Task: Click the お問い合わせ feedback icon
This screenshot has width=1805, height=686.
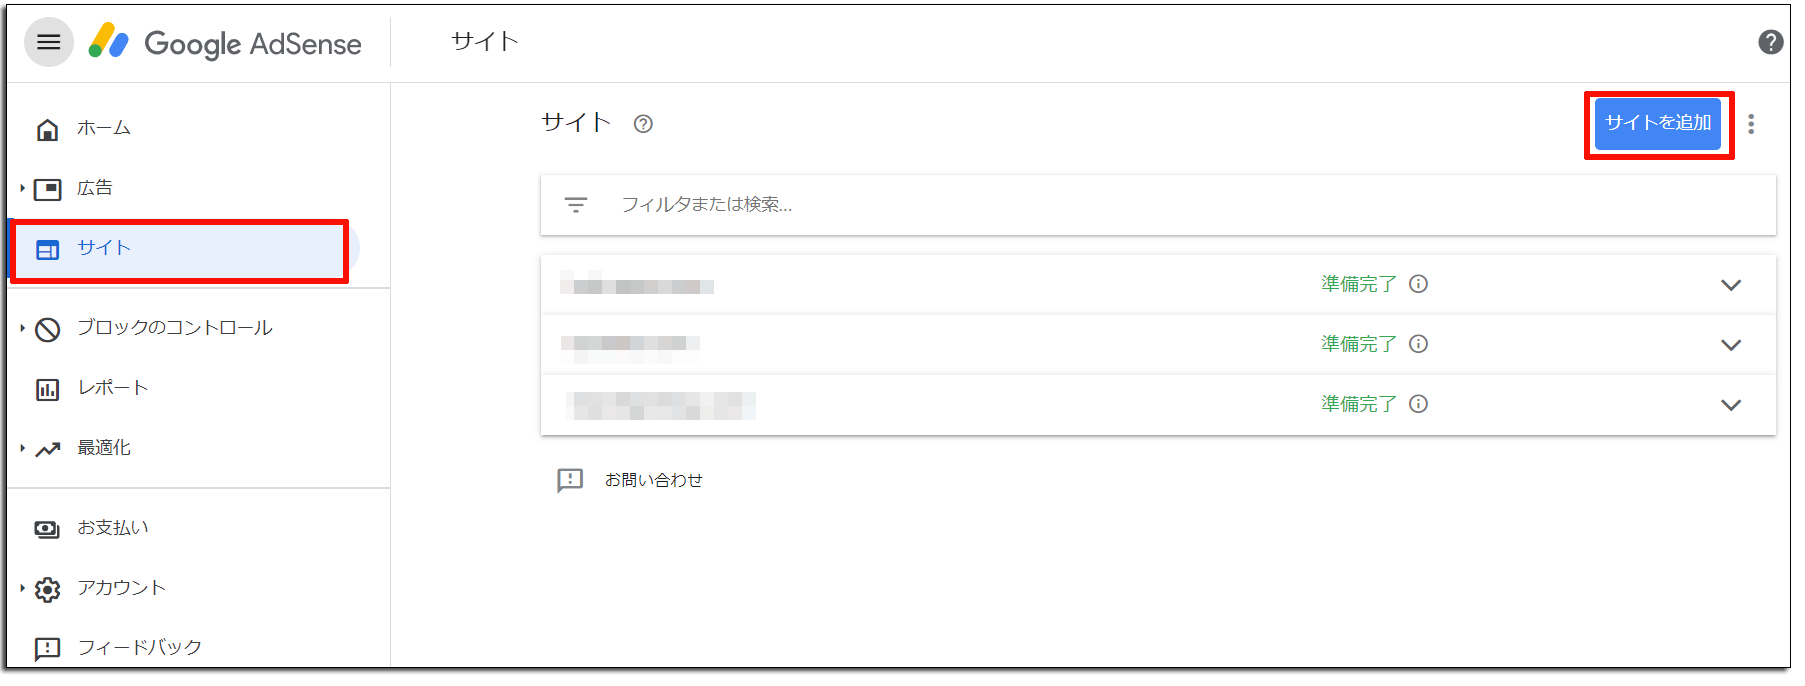Action: tap(570, 480)
